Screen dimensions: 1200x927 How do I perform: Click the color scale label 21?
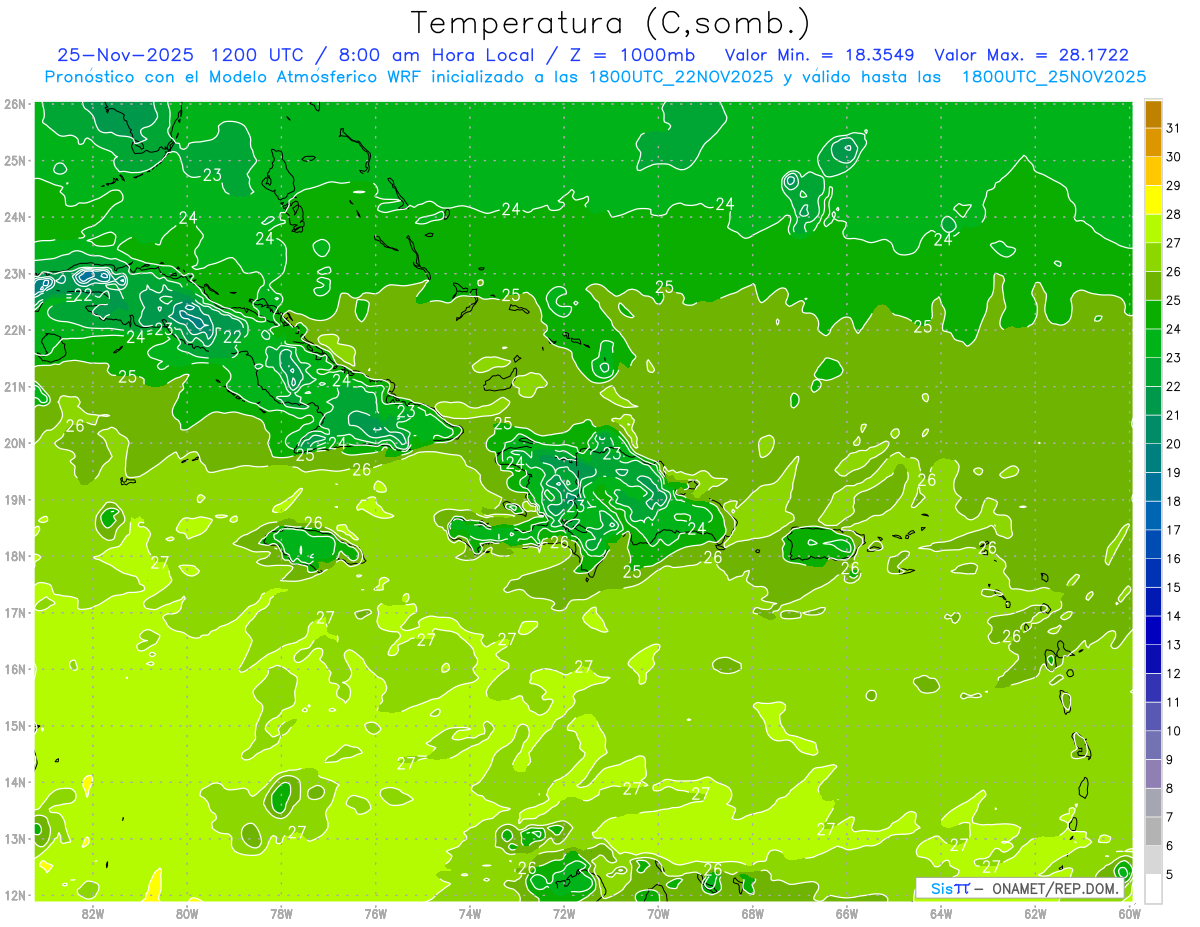click(1174, 415)
